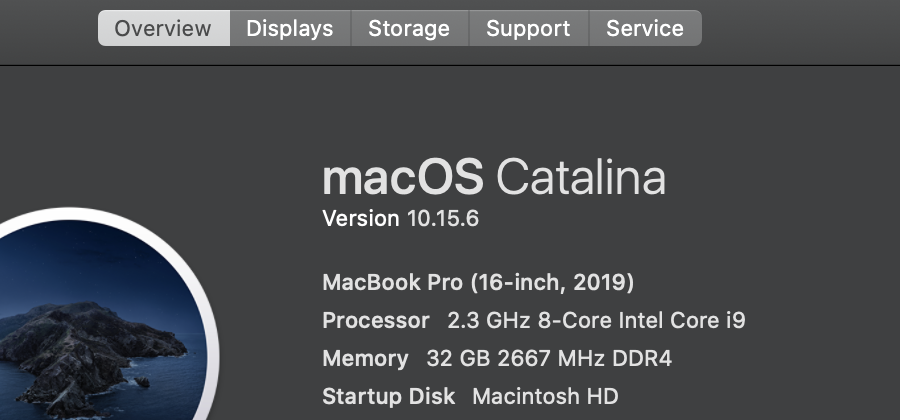The width and height of the screenshot is (900, 420).
Task: Click the "Version" label
Action: coord(361,219)
